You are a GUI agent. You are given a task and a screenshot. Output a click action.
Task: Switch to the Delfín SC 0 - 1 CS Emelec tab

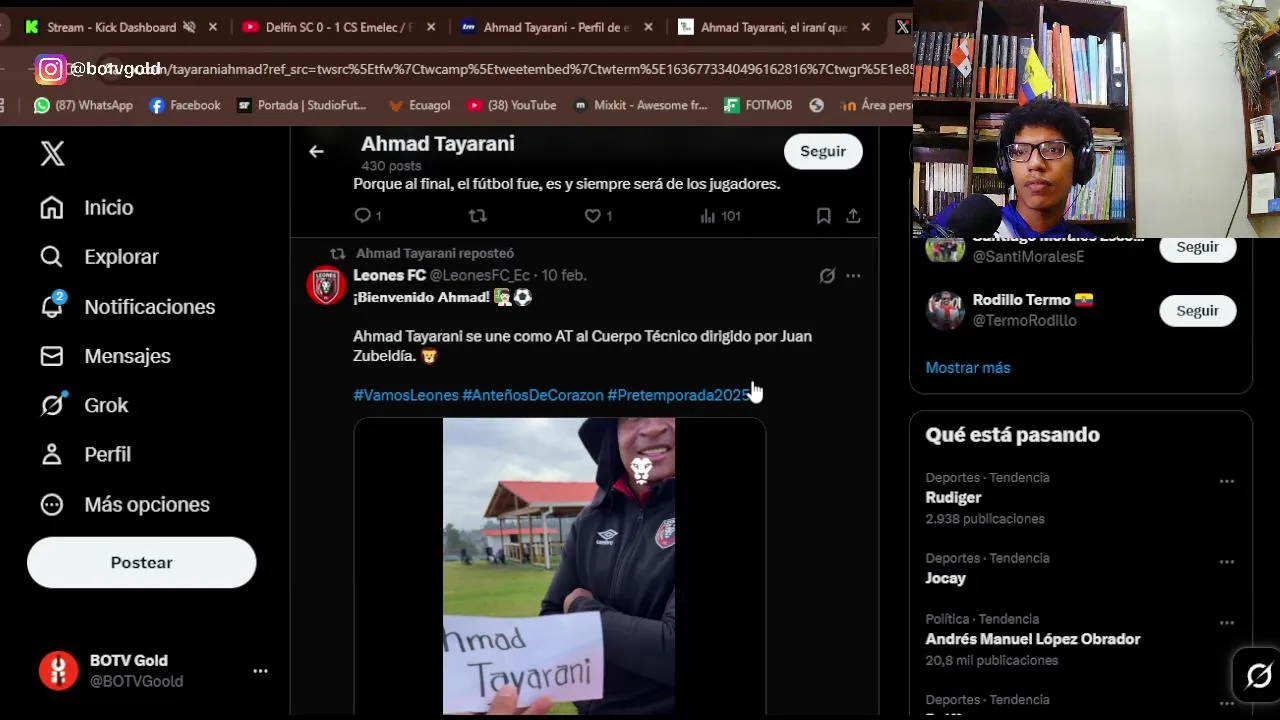(x=338, y=27)
